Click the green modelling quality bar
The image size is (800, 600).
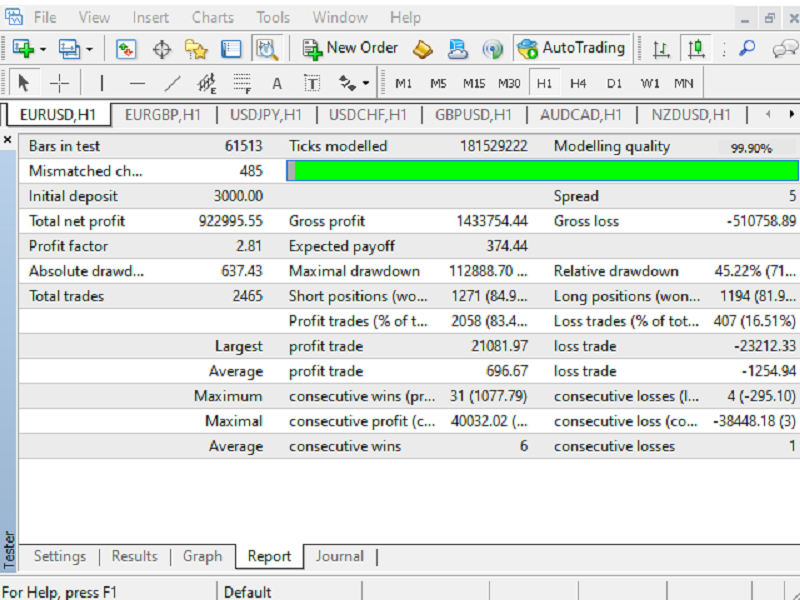(542, 170)
